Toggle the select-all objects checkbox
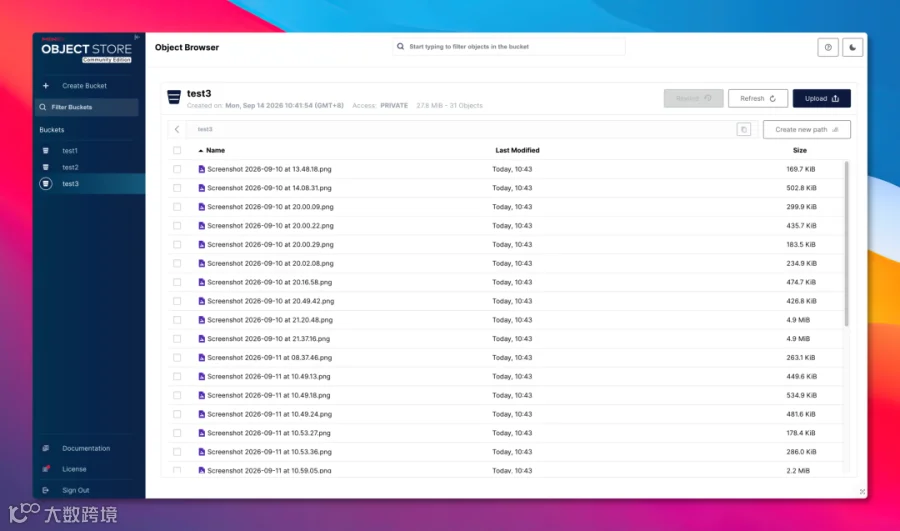This screenshot has height=531, width=900. click(177, 150)
